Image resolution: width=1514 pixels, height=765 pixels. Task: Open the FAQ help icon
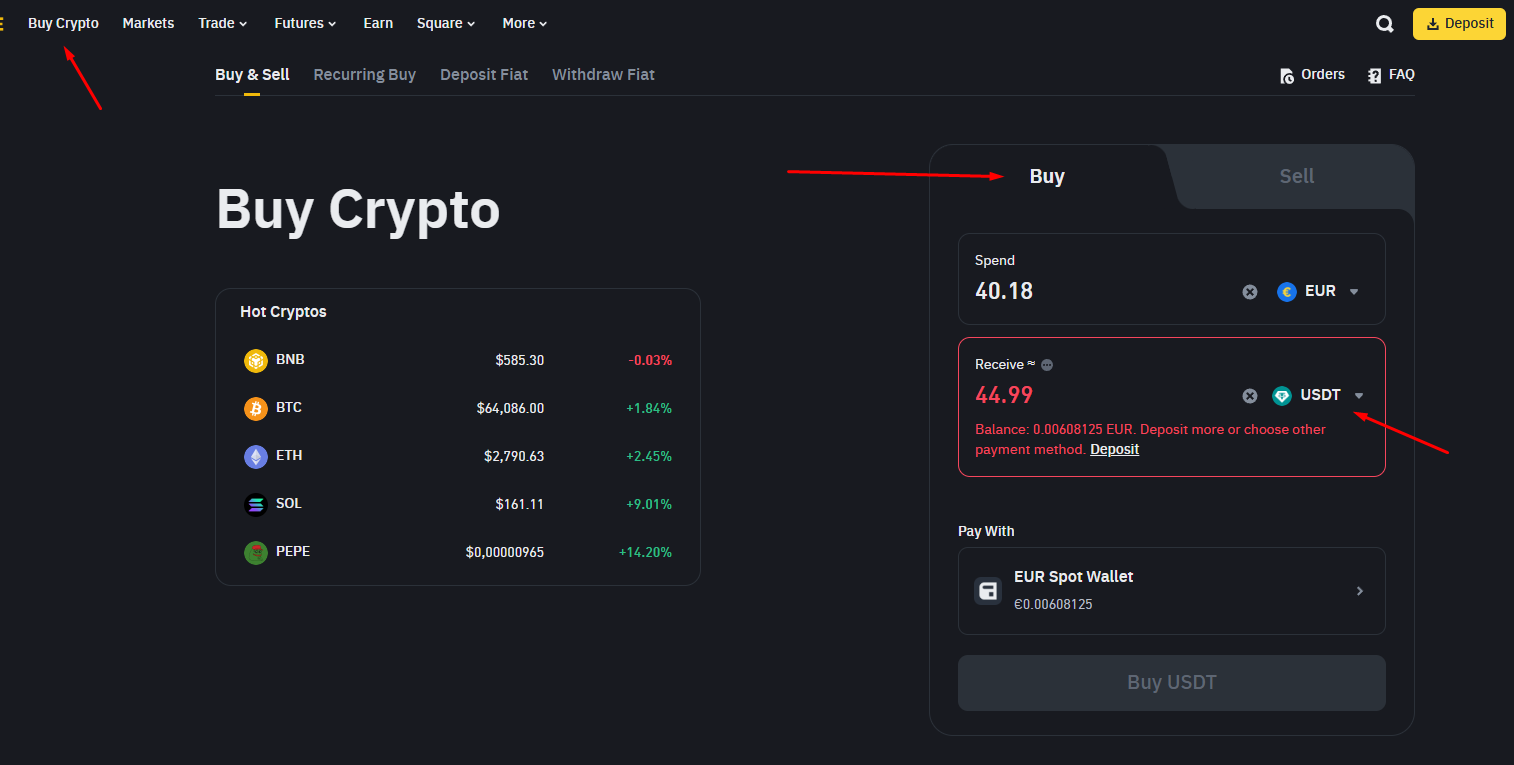(1375, 75)
